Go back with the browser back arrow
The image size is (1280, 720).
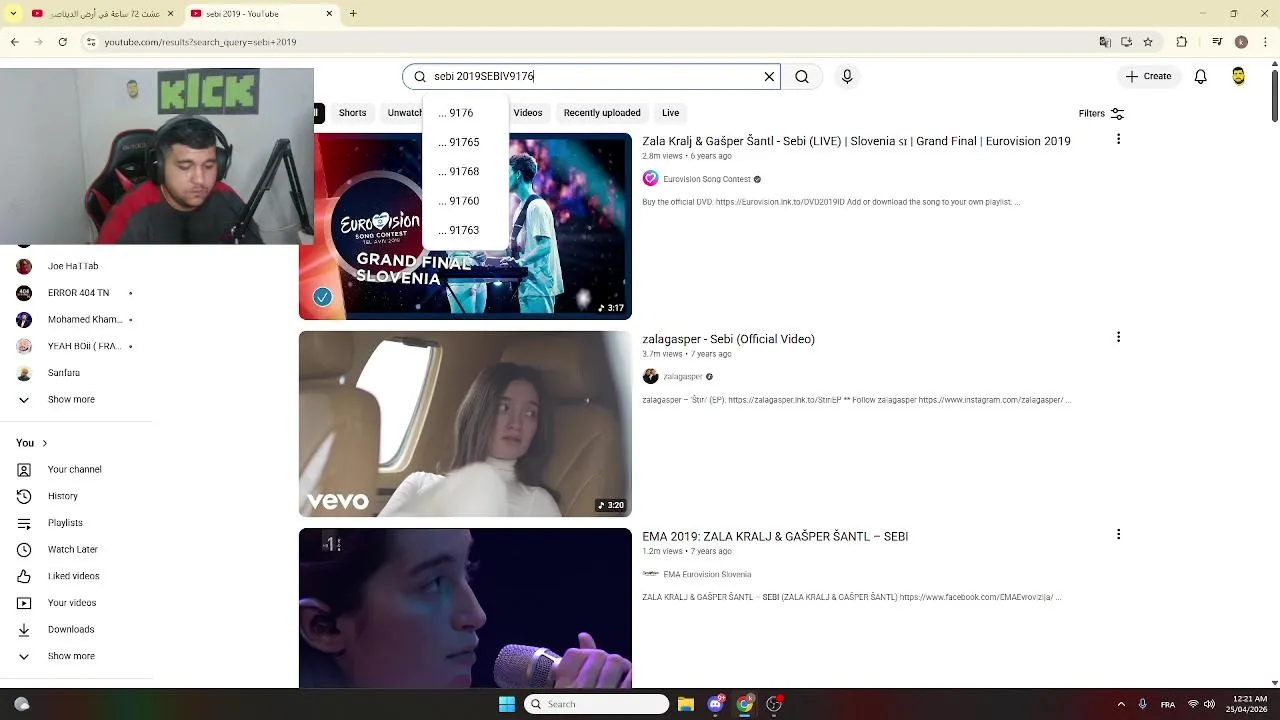[14, 42]
